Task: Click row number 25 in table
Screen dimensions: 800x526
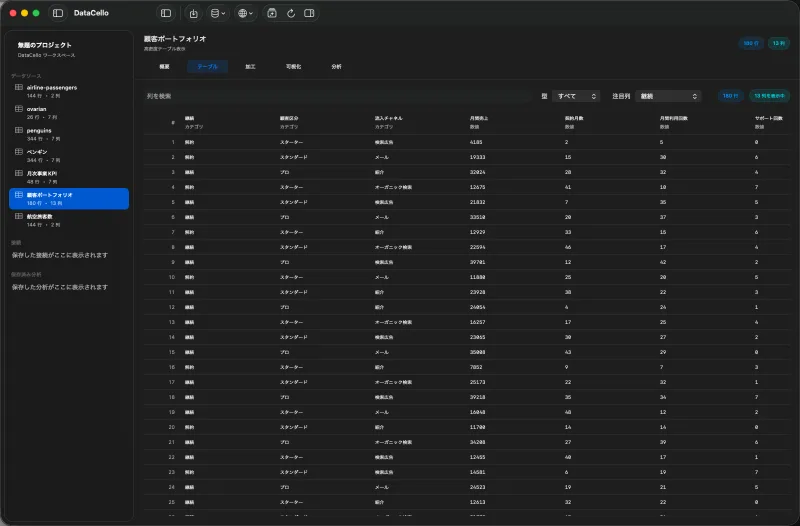Action: coord(171,502)
